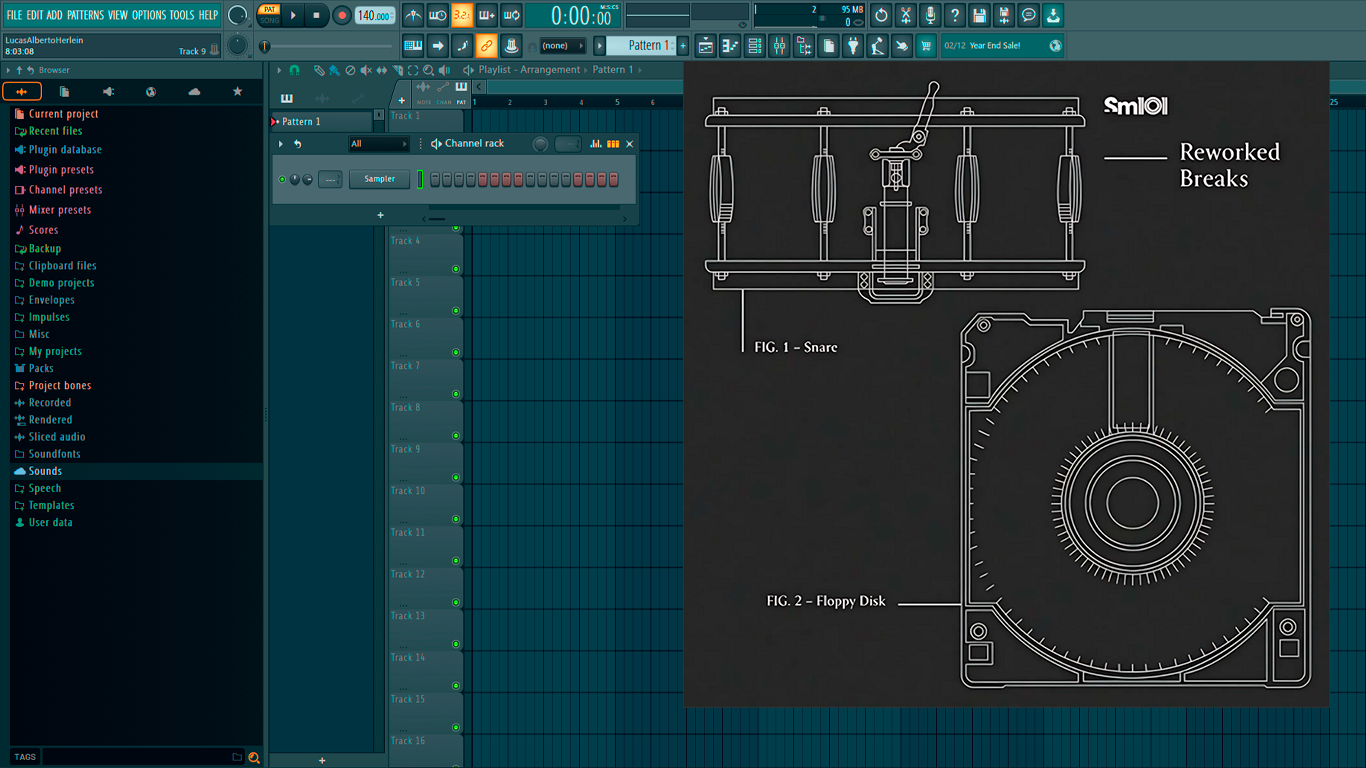The image size is (1366, 768).
Task: Open the OPTIONS menu
Action: point(149,15)
